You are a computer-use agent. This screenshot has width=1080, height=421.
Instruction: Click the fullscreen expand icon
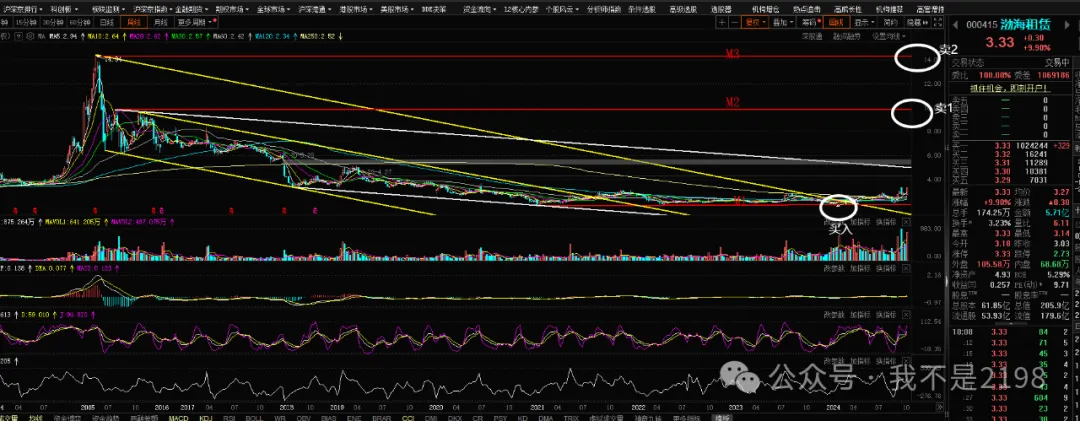click(x=938, y=22)
